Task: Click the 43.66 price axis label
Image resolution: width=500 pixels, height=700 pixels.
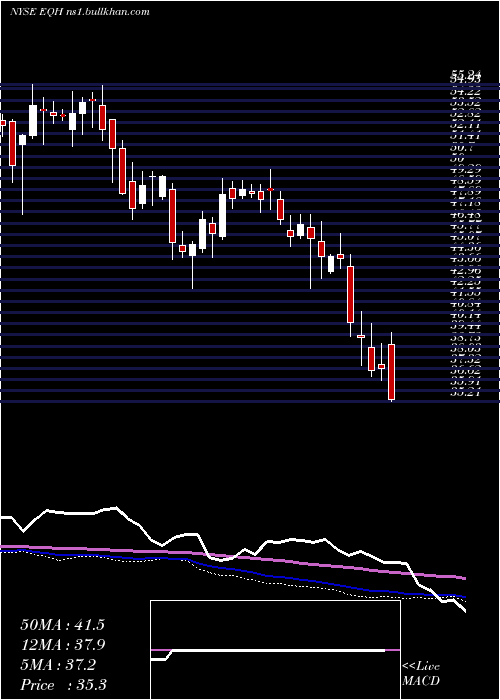Action: [x=466, y=259]
